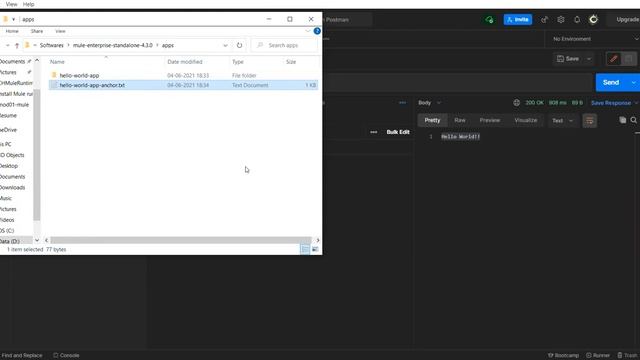This screenshot has width=640, height=360.
Task: Click the comment icon beside the pencil
Action: click(629, 59)
